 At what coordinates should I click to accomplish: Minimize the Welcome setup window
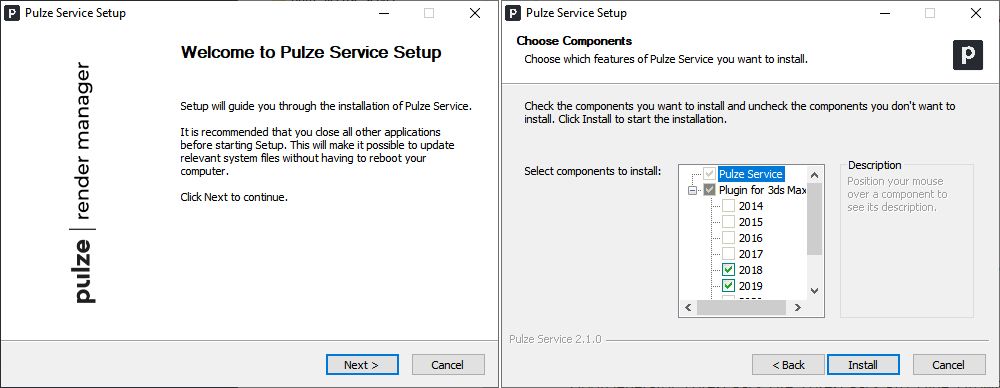click(x=384, y=13)
